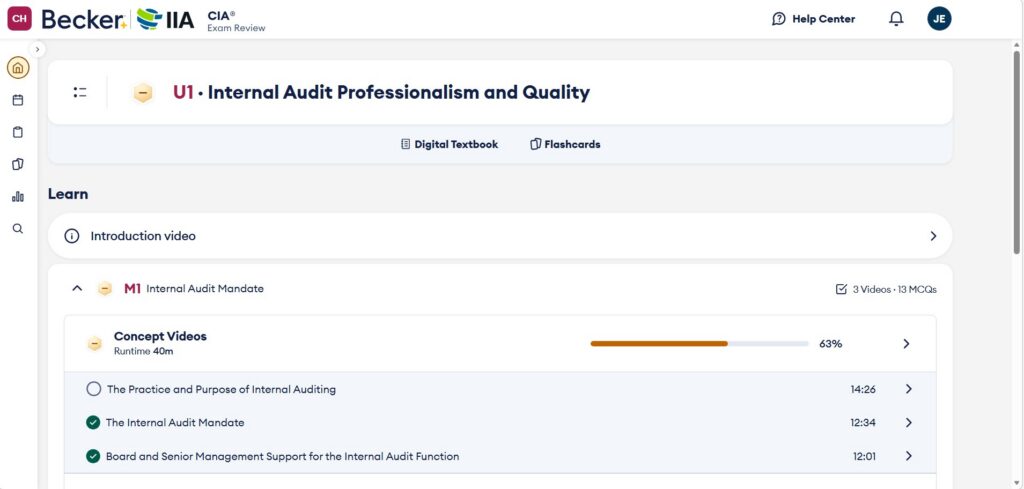Screen dimensions: 1024x489
Task: Click the arrow for the 14:26 video
Action: pyautogui.click(x=908, y=389)
